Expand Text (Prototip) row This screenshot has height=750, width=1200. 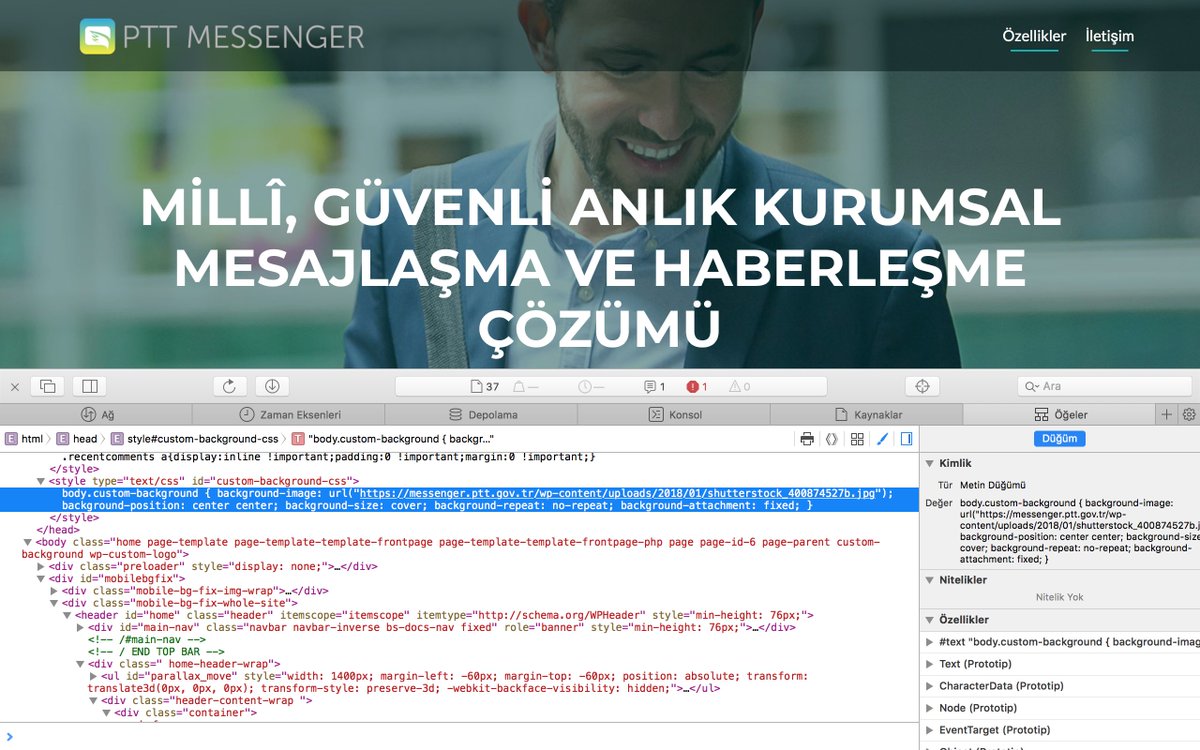pyautogui.click(x=929, y=664)
